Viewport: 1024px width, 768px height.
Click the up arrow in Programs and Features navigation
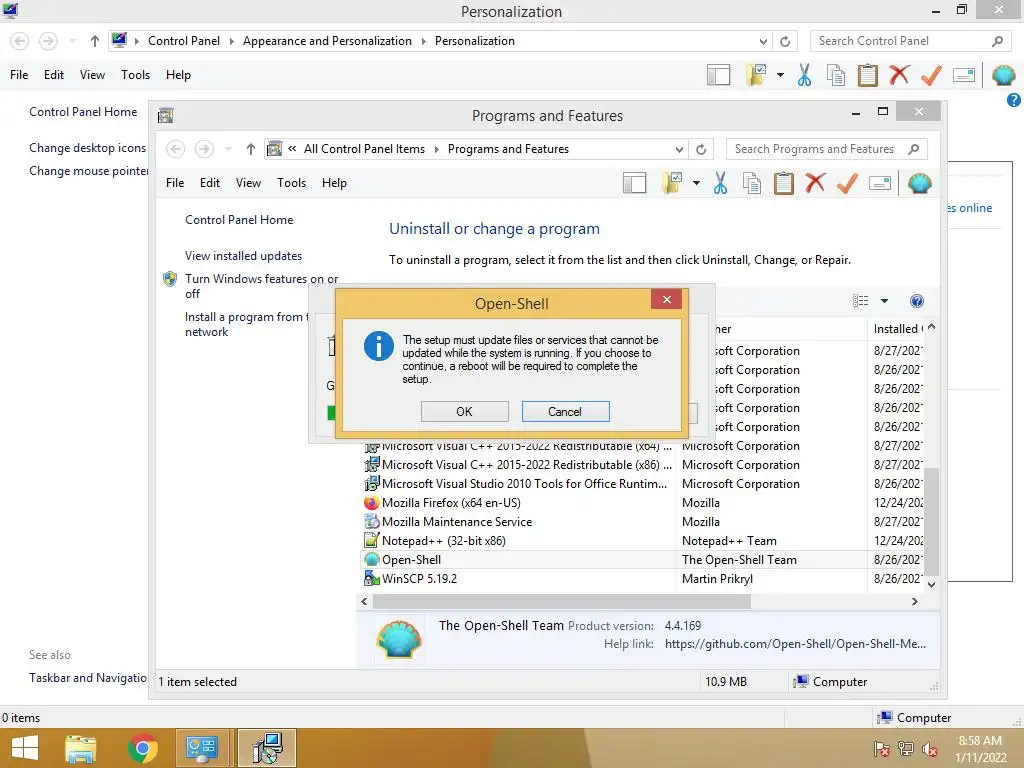pos(250,149)
